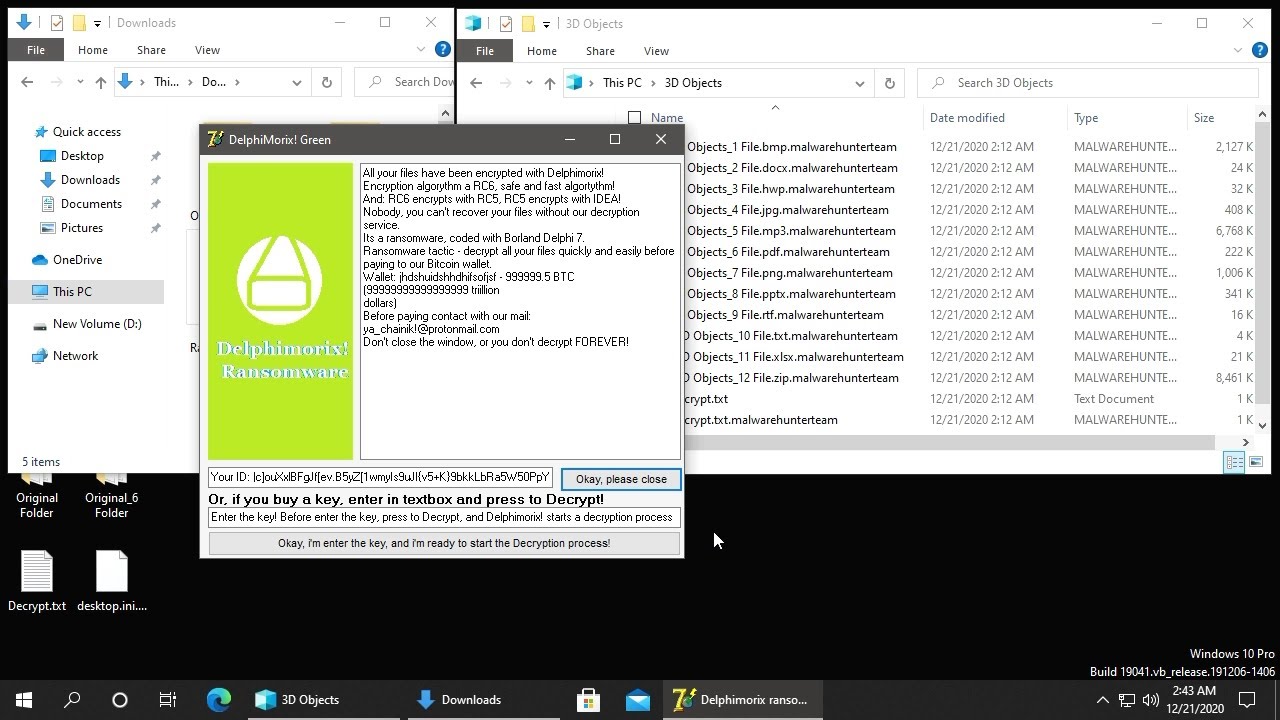The image size is (1280, 720).
Task: Select Documents in Downloads sidebar
Action: click(x=91, y=204)
